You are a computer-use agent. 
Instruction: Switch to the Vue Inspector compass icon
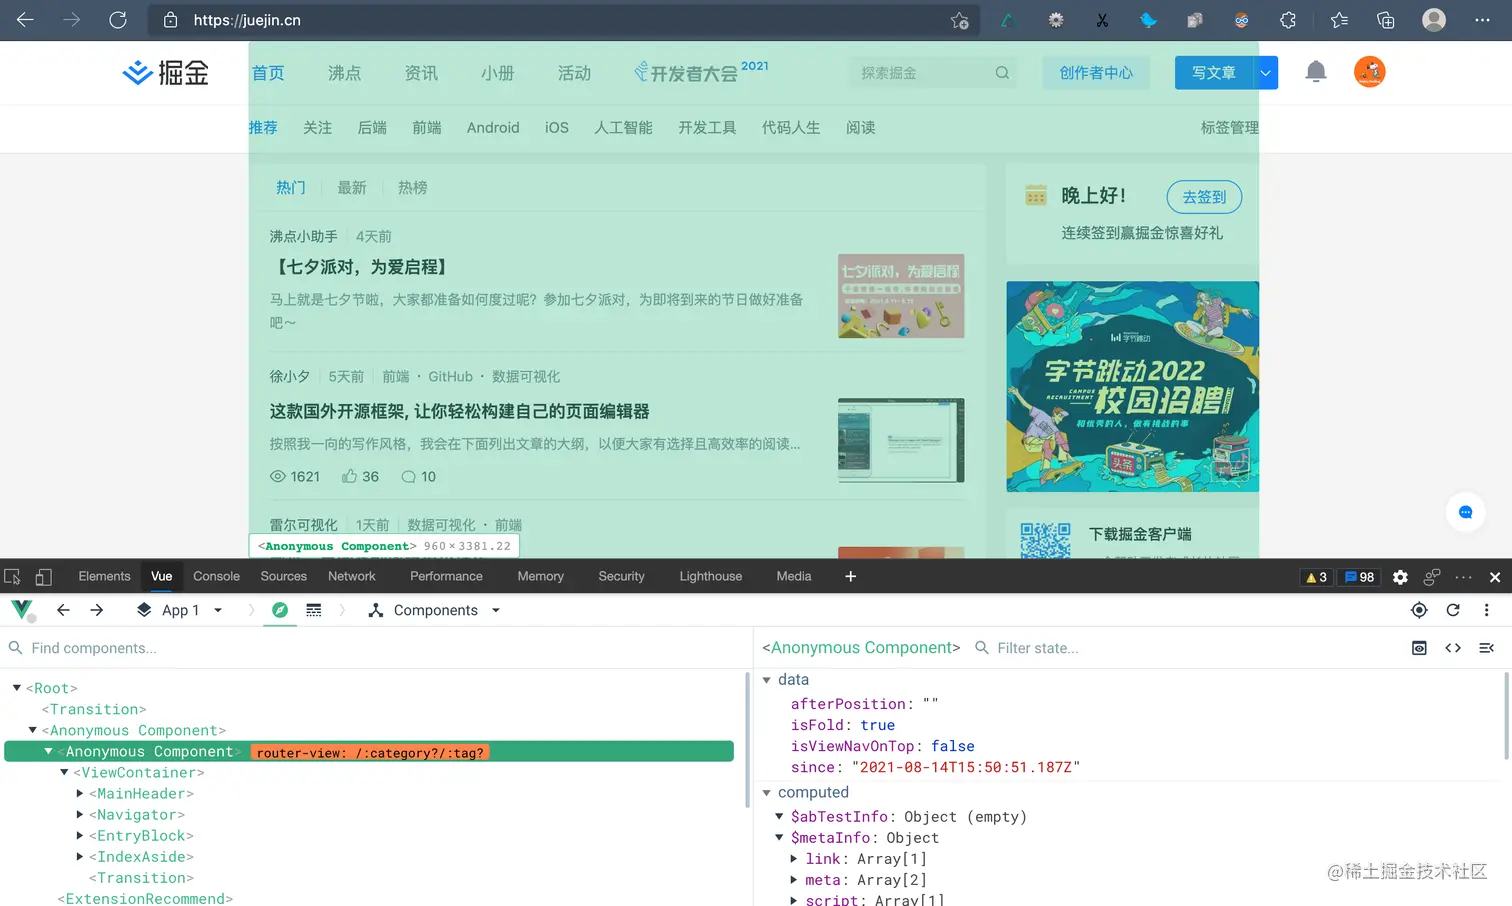click(280, 610)
